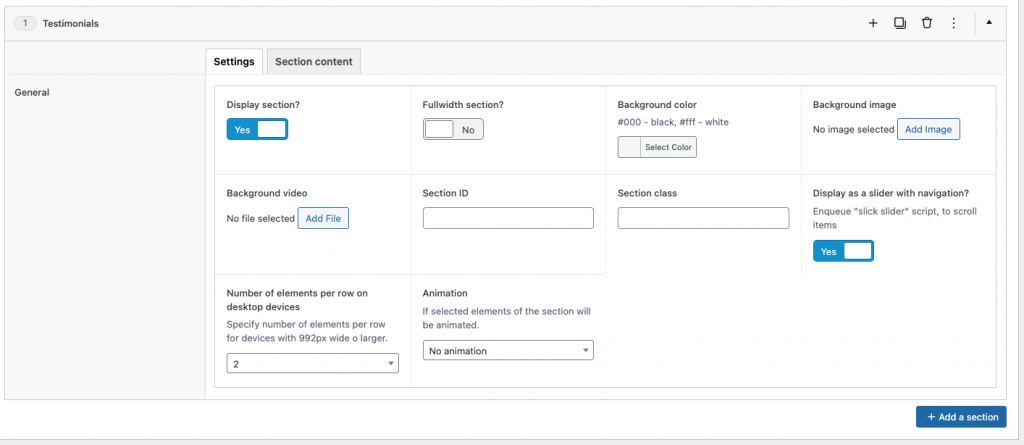
Task: Click the 'Background video' label
Action: pyautogui.click(x=266, y=193)
